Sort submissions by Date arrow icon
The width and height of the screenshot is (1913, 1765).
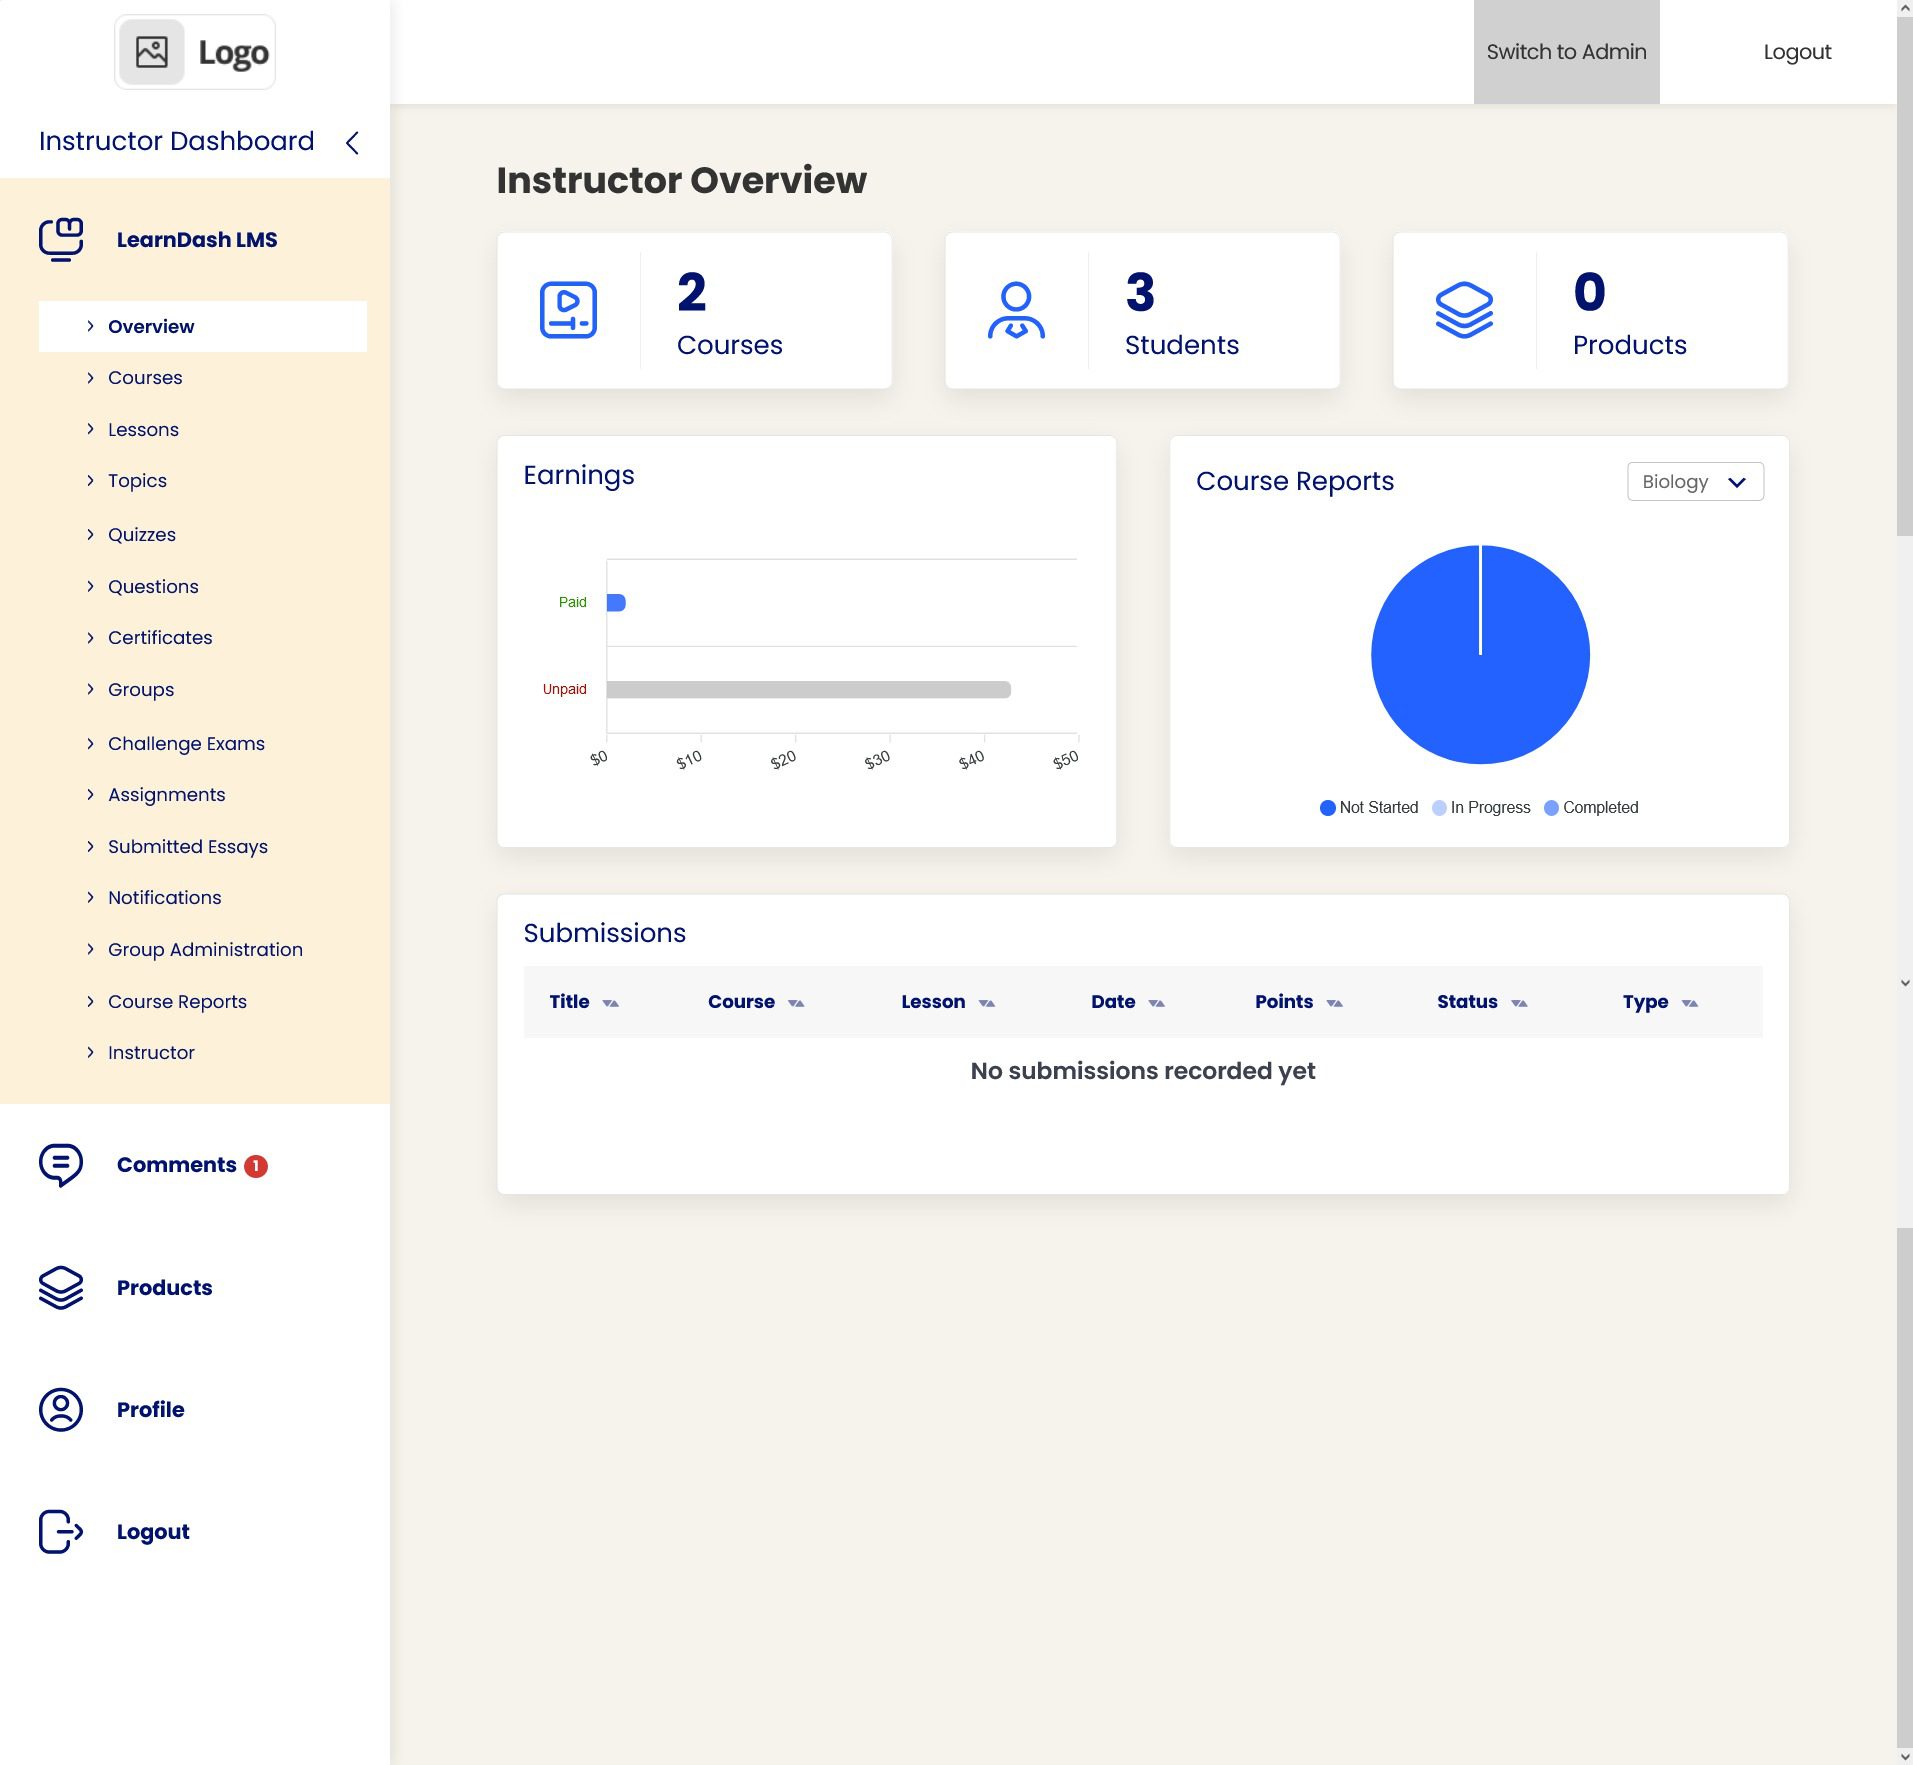[1157, 1003]
